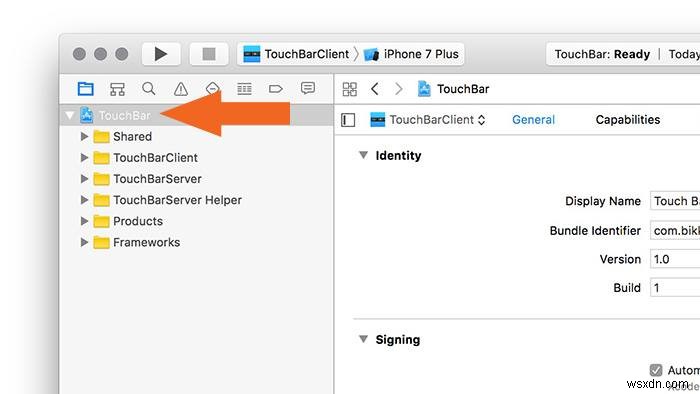Click the Display Name field
The height and width of the screenshot is (394, 700).
point(675,201)
